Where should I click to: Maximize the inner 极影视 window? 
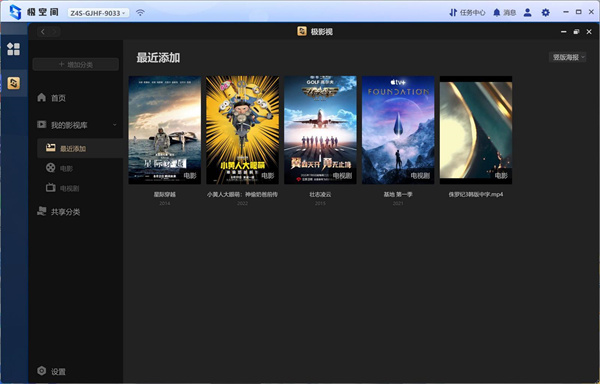[576, 32]
